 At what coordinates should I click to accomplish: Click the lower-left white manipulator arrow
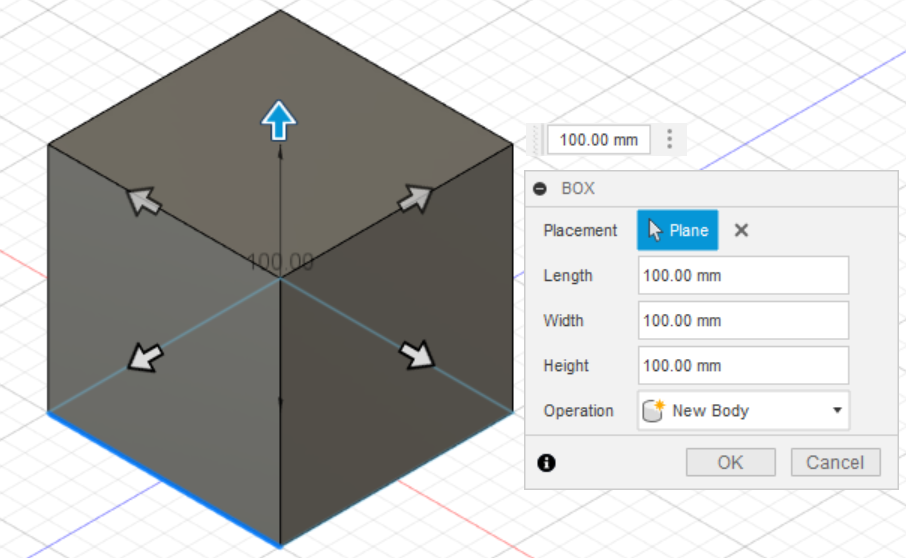pos(145,357)
